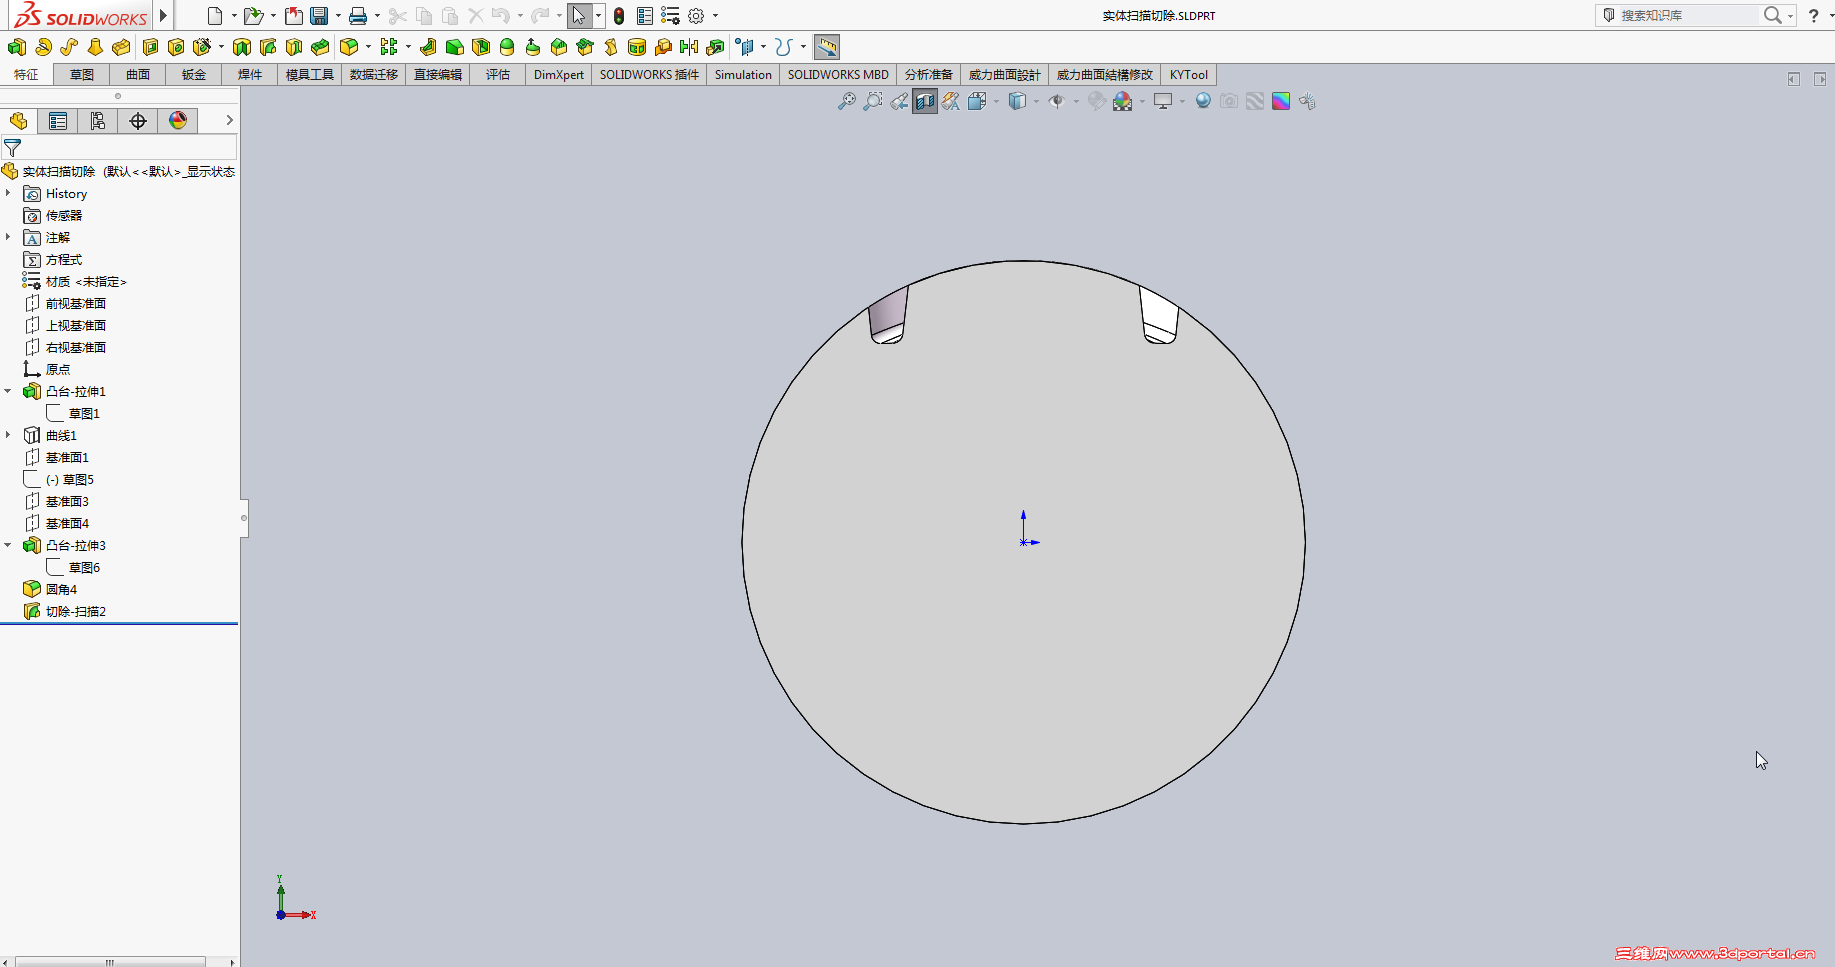Click the Reference Geometry icon
Viewport: 1835px width, 967px height.
point(745,47)
